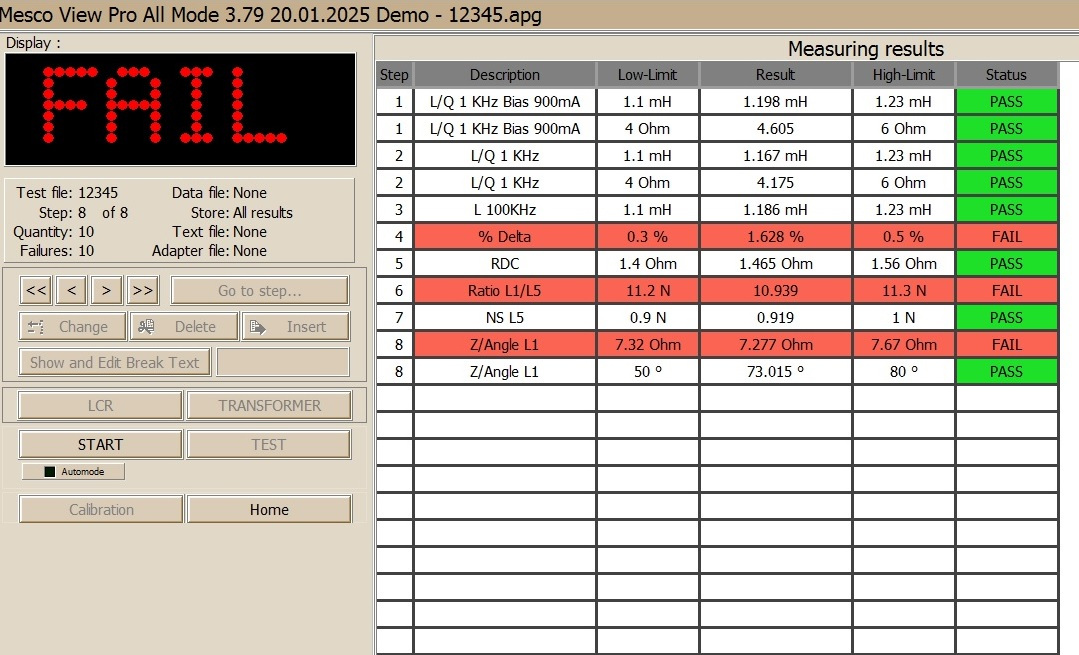Click the Insert step button icon
Image resolution: width=1079 pixels, height=655 pixels.
point(258,327)
